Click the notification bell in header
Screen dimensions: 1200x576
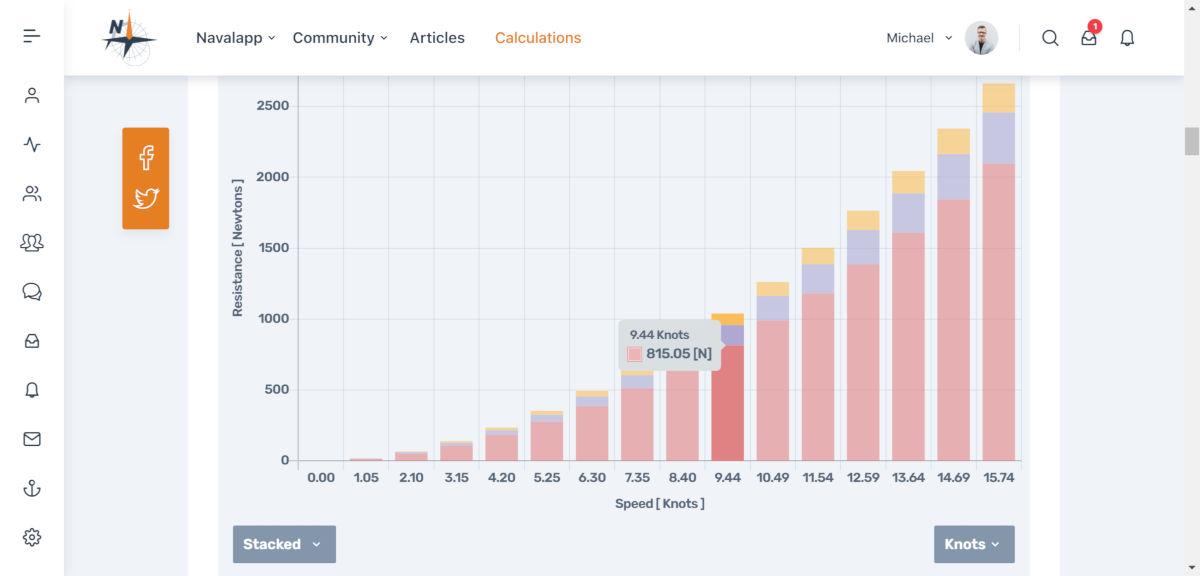(x=1127, y=38)
